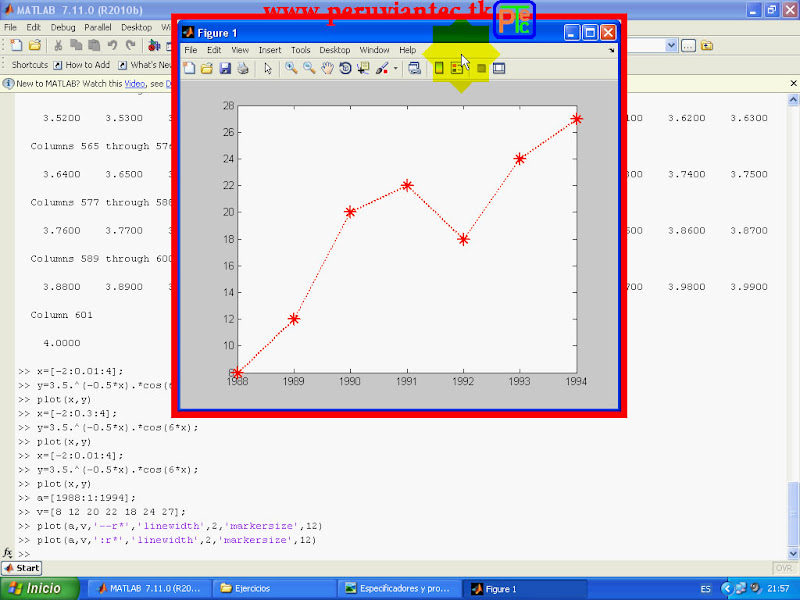Viewport: 800px width, 600px height.
Task: Click the a=[1988:1:1994]; command line text
Action: click(x=86, y=498)
